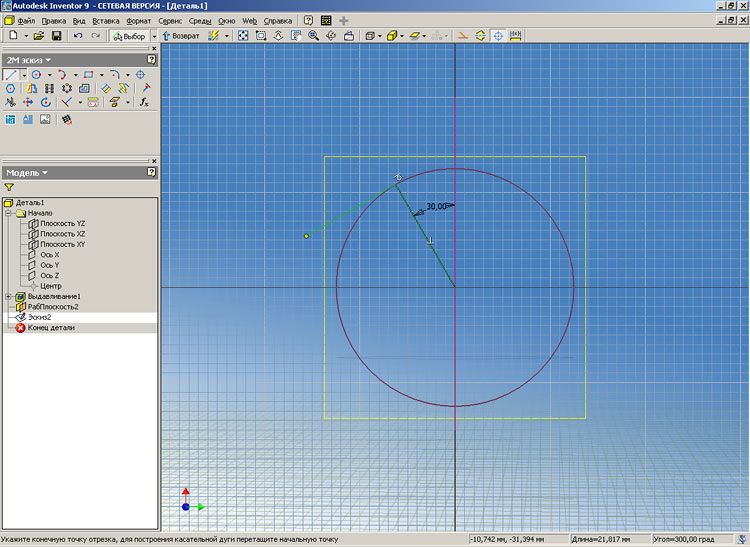Screen dimensions: 750x547
Task: Click the Insert image icon
Action: (x=45, y=120)
